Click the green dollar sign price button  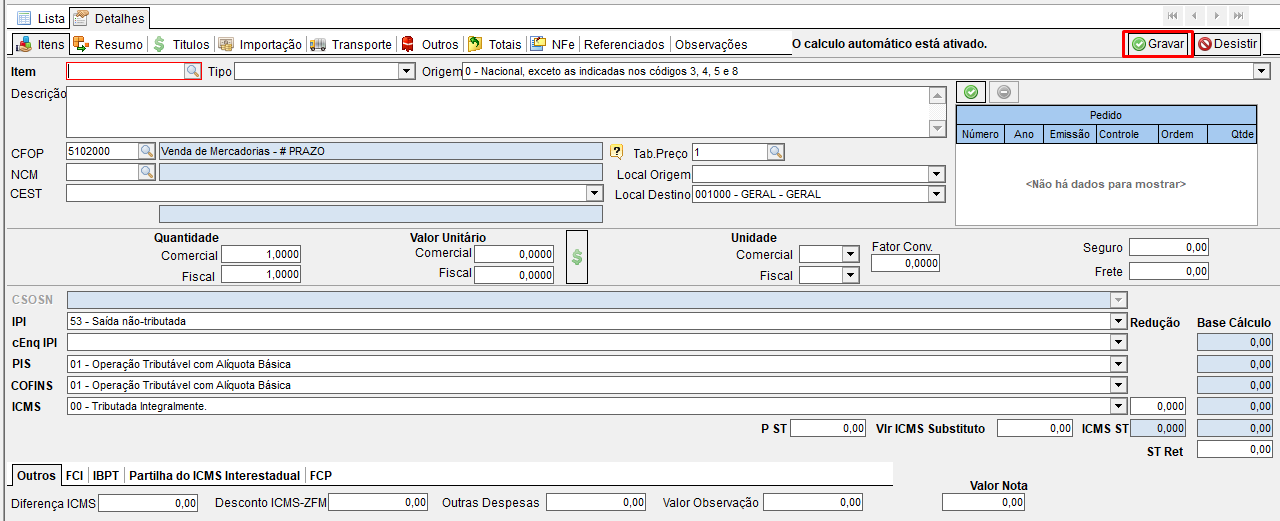577,257
